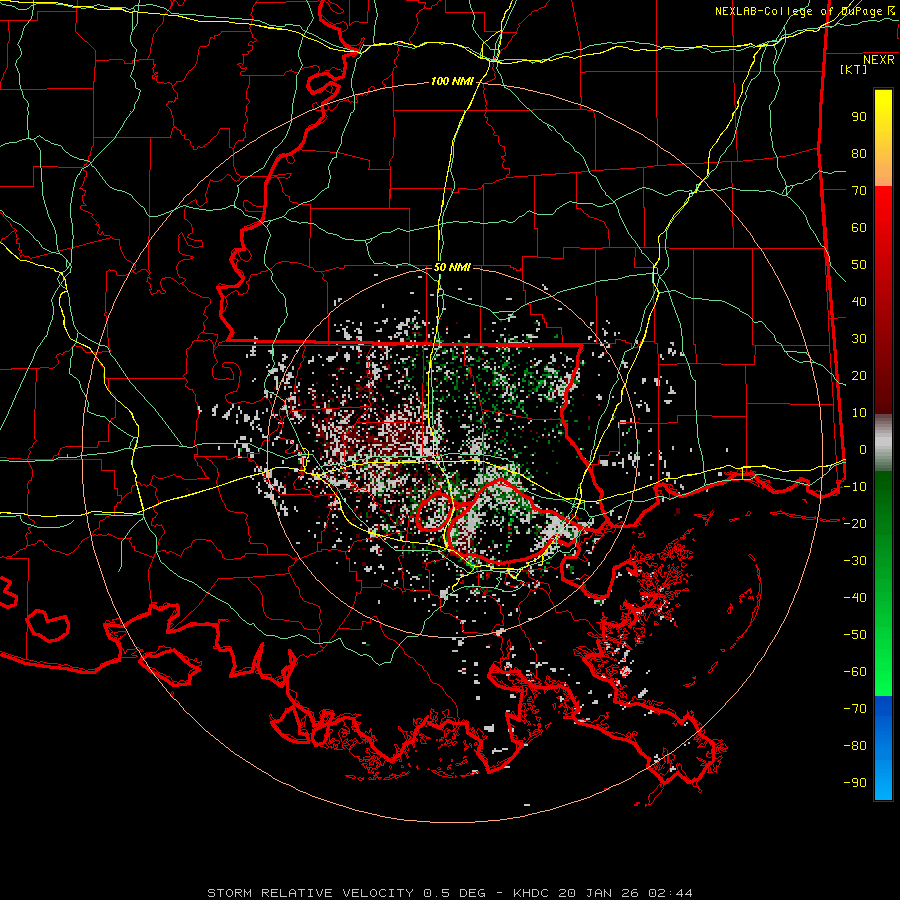The height and width of the screenshot is (900, 900).
Task: Select the -30 value on the velocity scale
Action: coord(855,561)
